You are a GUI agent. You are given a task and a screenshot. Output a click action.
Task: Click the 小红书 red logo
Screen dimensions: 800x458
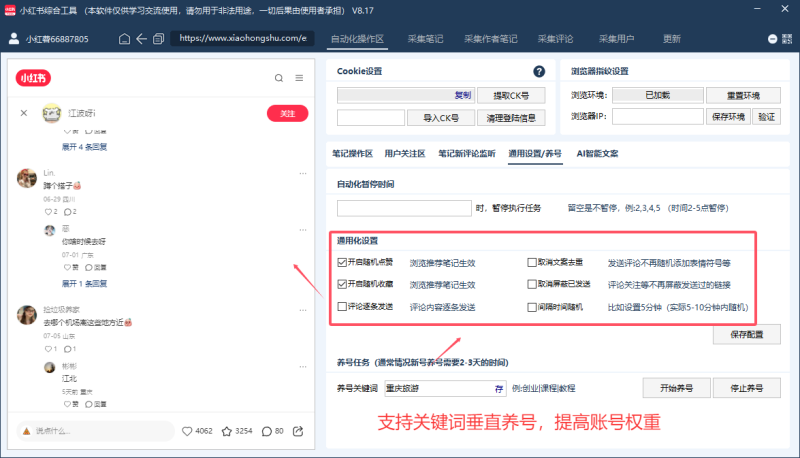point(33,78)
